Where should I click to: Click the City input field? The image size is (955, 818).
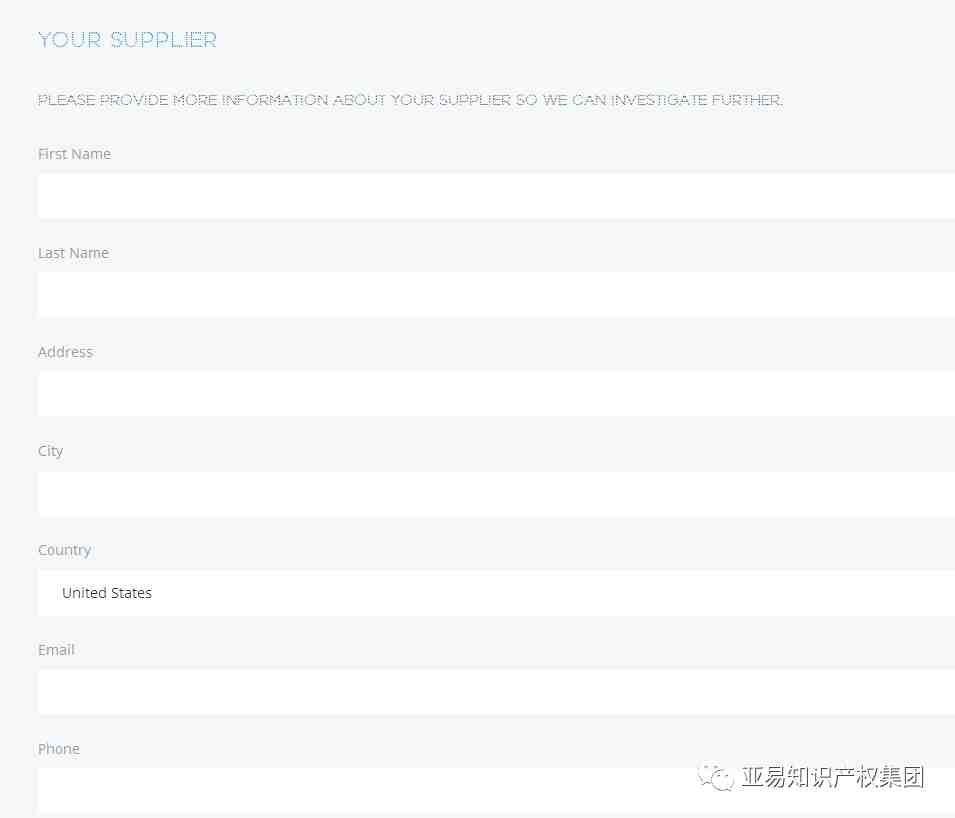point(496,493)
